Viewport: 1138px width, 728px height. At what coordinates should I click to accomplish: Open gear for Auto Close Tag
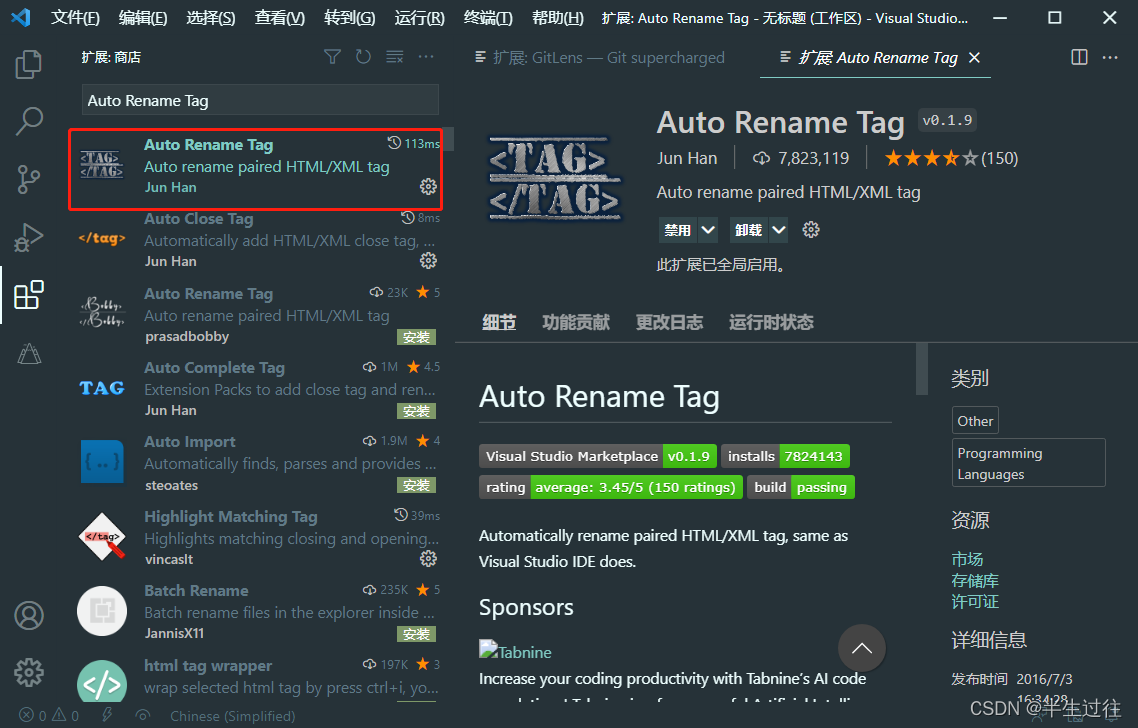(428, 261)
